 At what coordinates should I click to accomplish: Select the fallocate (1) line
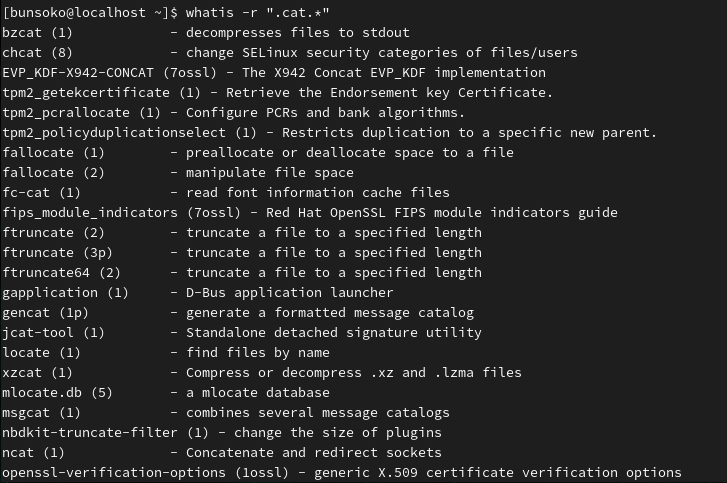[x=258, y=153]
